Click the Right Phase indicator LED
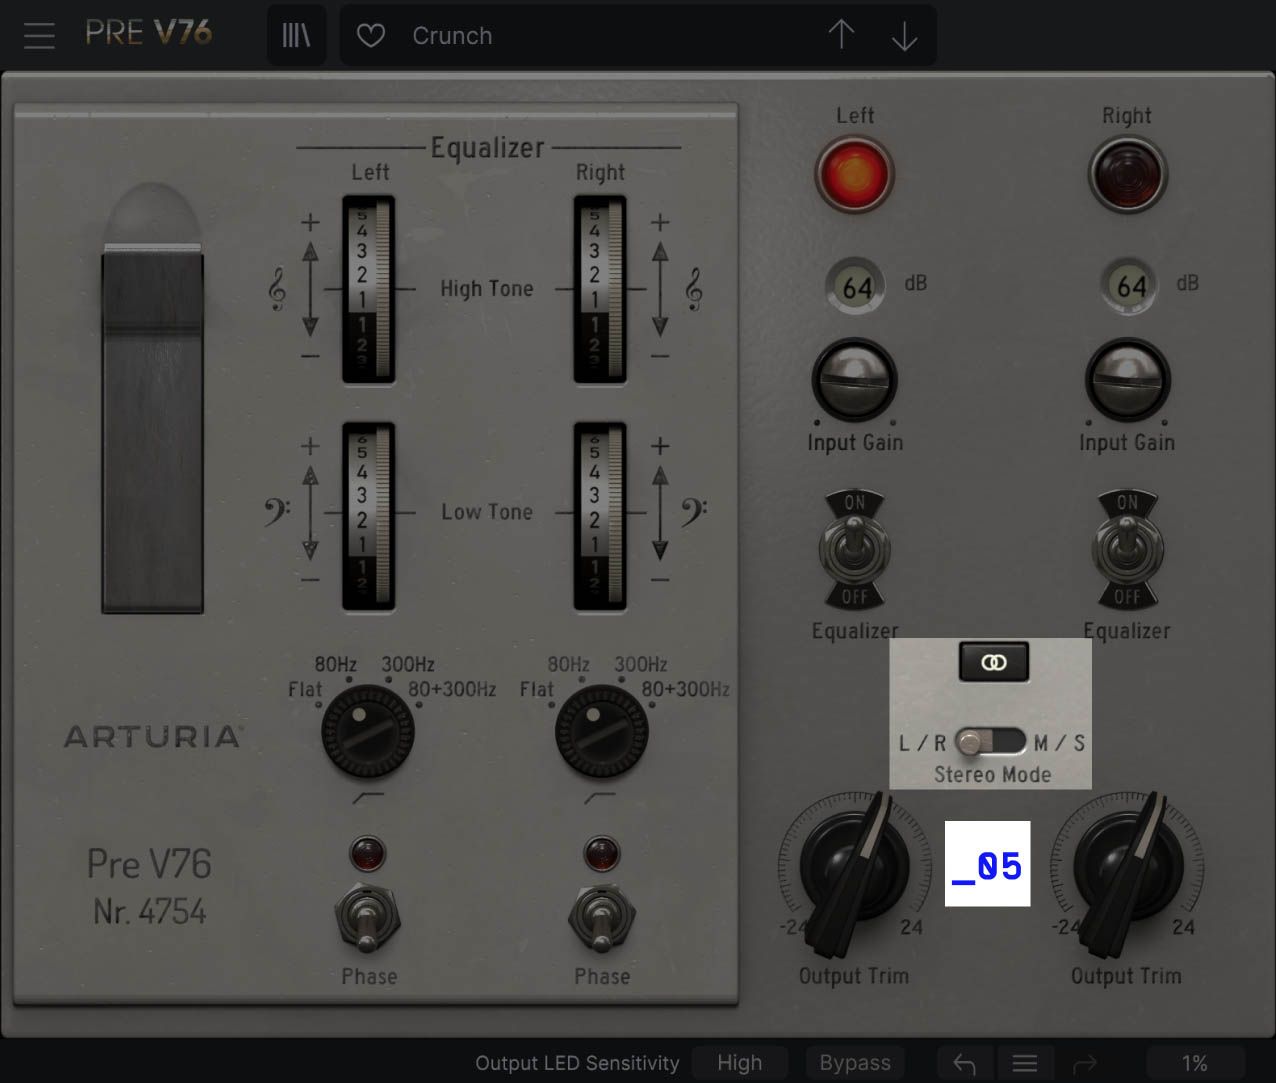1276x1083 pixels. (x=601, y=854)
